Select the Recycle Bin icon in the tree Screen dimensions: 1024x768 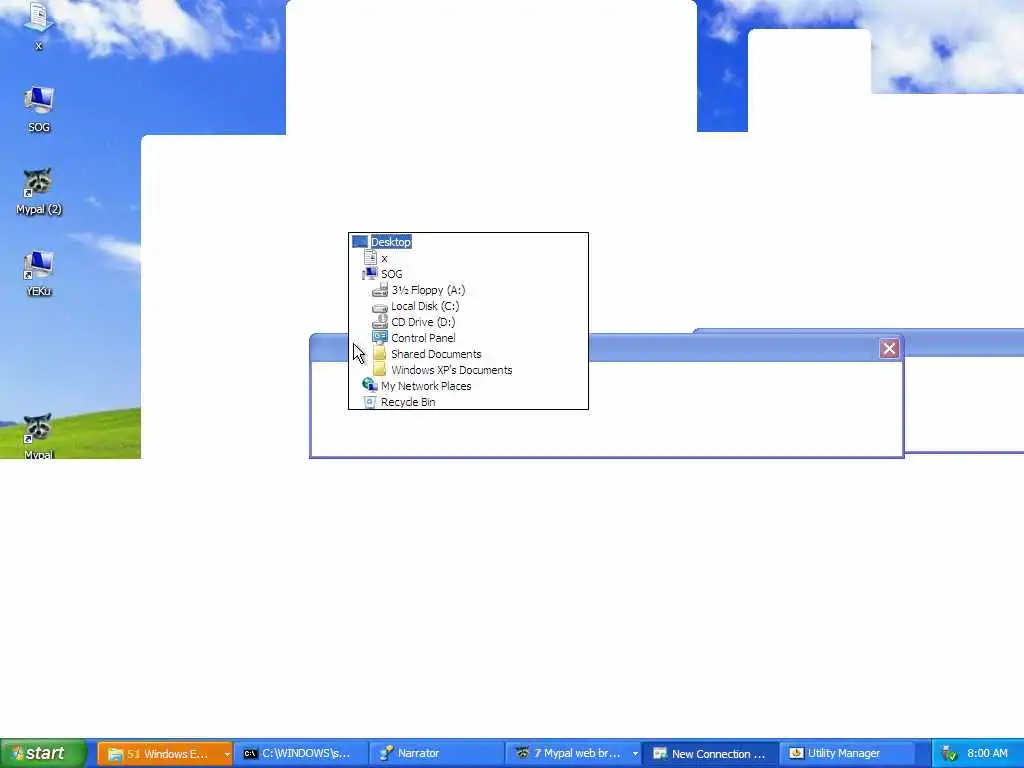pos(370,402)
